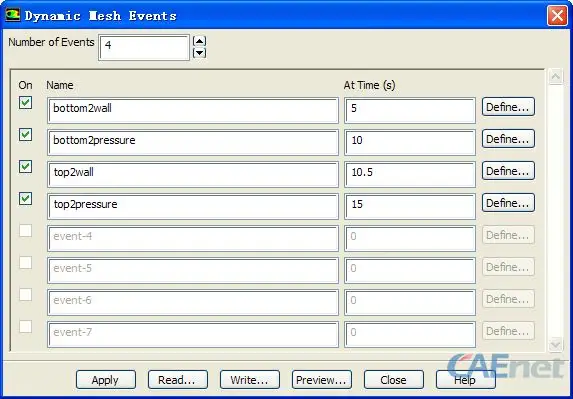Click the events list scroll down arrow
This screenshot has width=573, height=399.
[555, 345]
